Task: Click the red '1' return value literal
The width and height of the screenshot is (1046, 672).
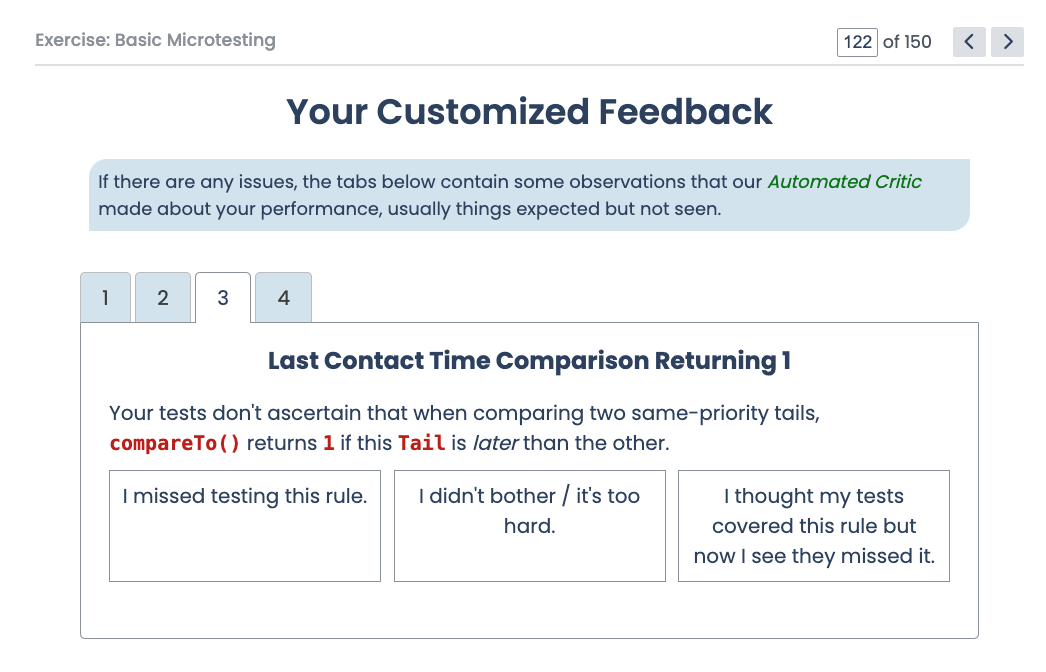Action: pyautogui.click(x=328, y=443)
